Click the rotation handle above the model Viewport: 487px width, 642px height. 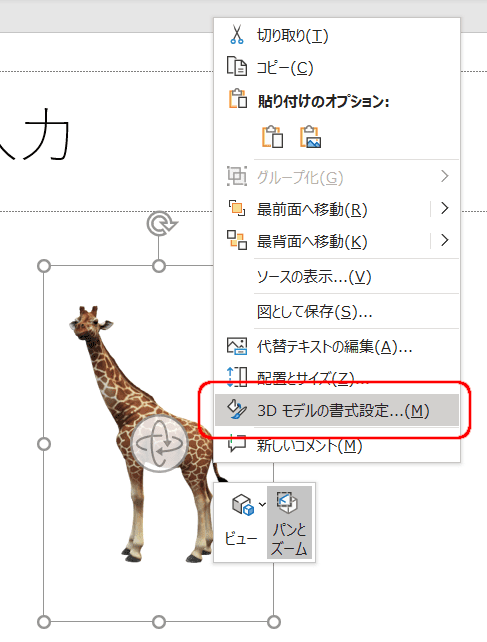161,224
